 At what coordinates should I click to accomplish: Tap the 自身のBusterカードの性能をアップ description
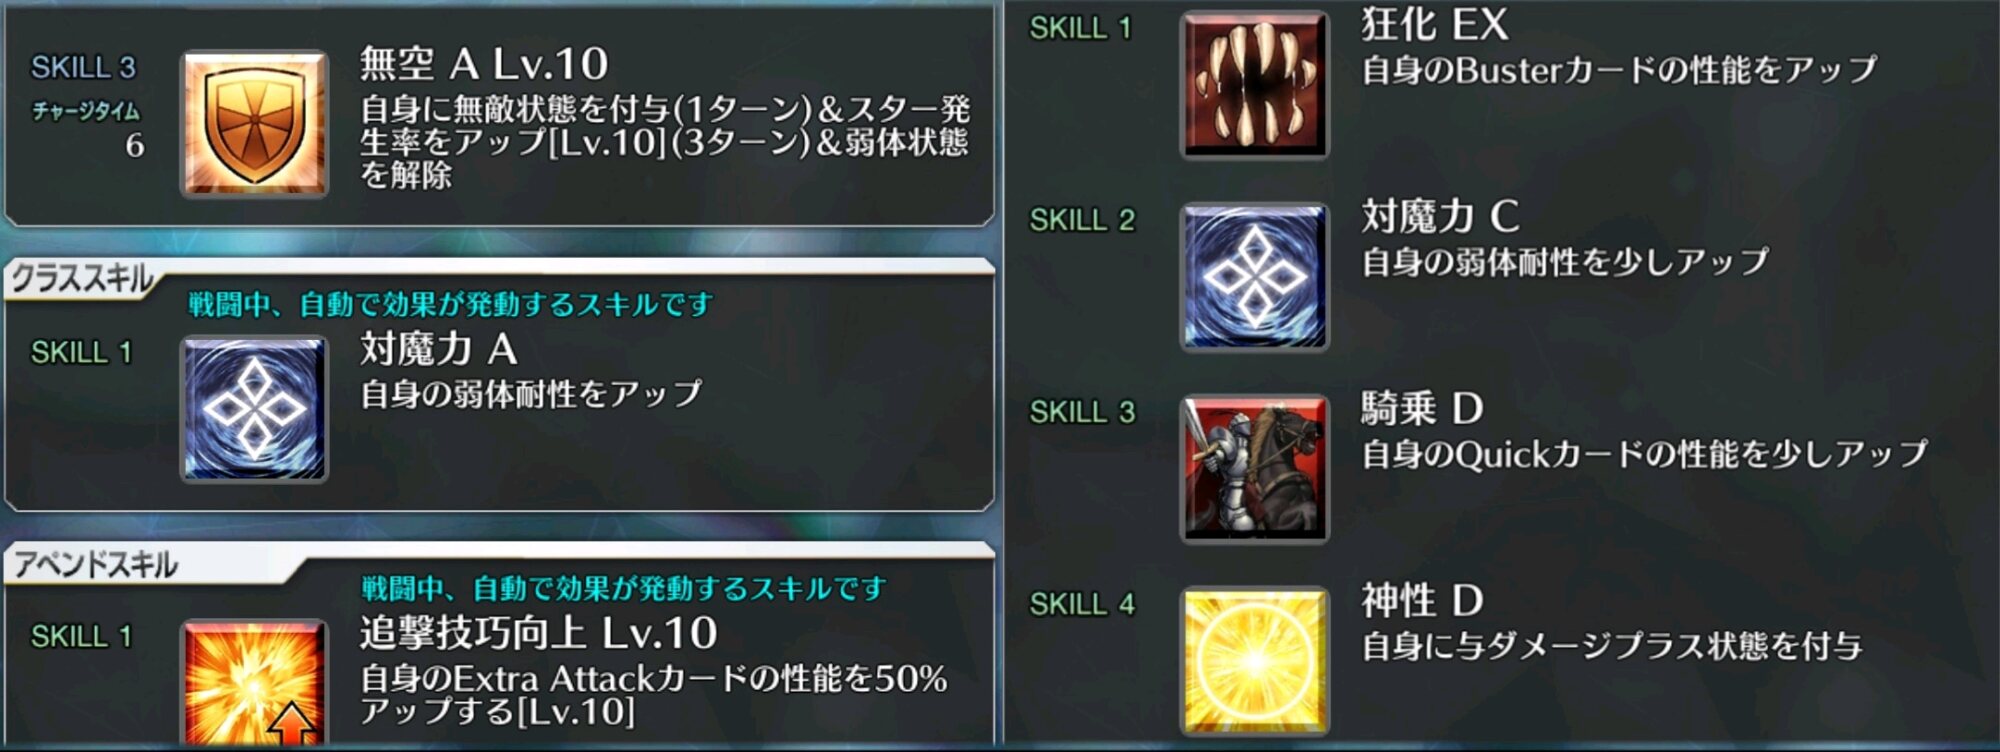point(1619,70)
